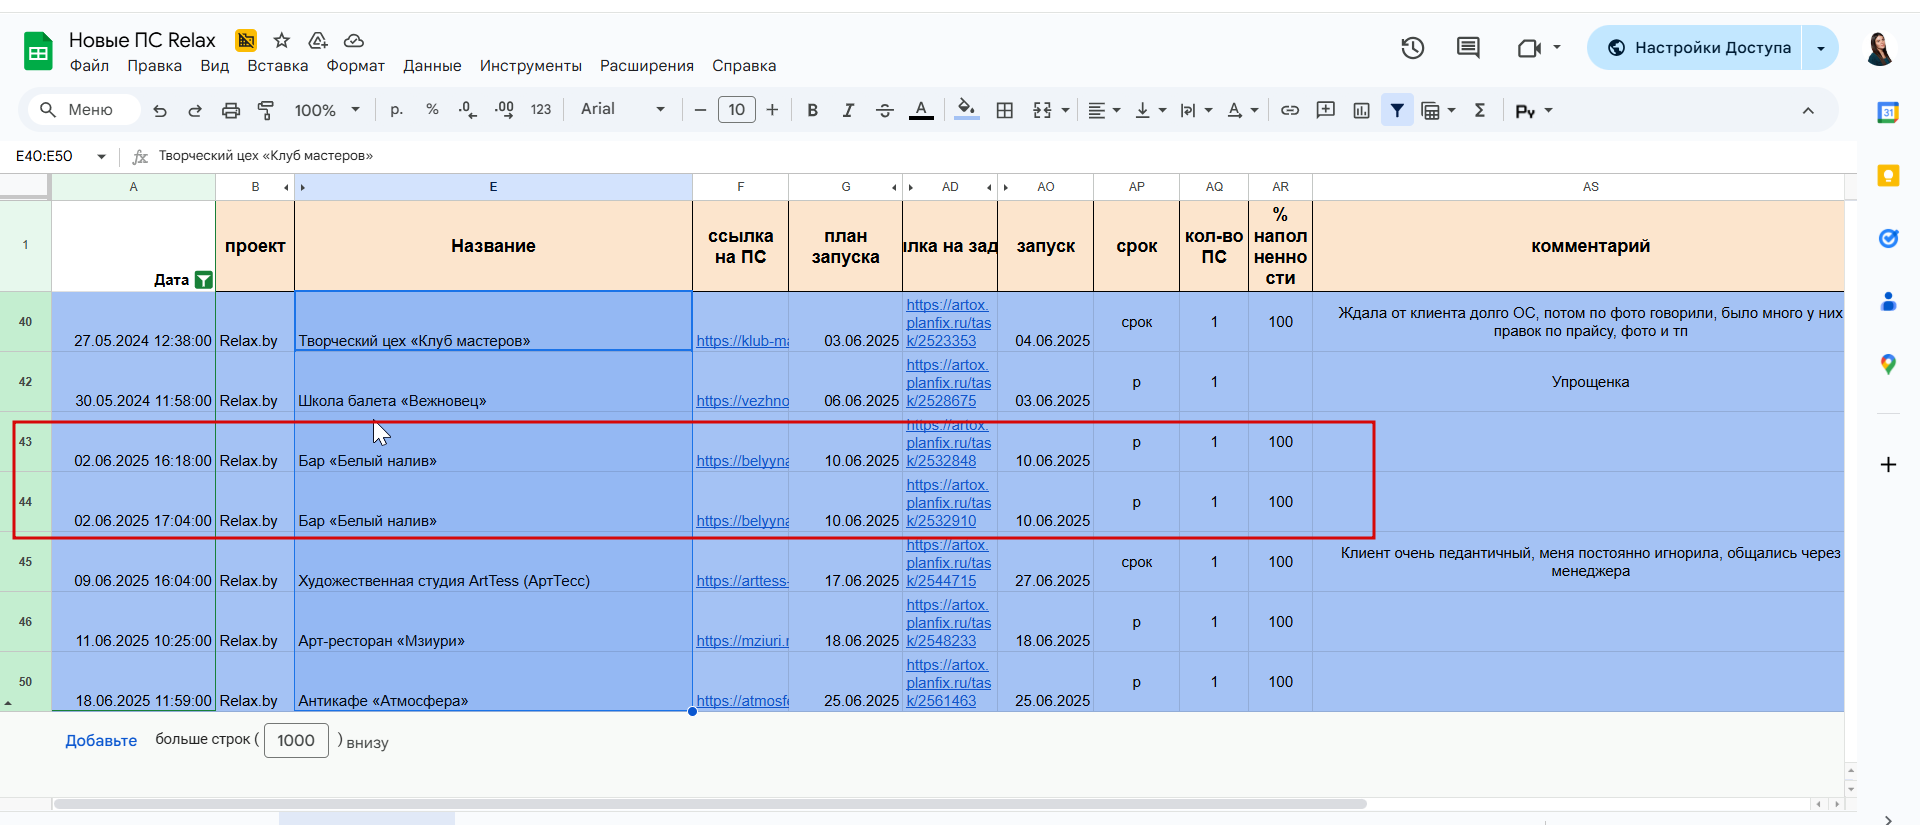Decrease font size minus button
Viewport: 1920px width, 825px height.
click(x=700, y=110)
